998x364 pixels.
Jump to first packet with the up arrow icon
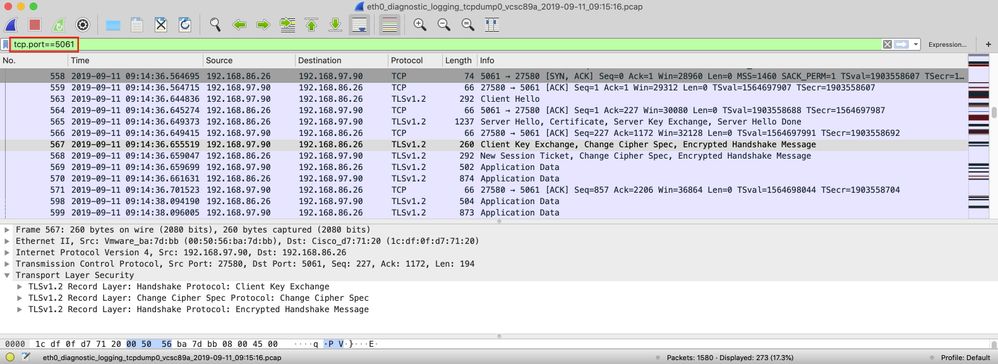pyautogui.click(x=311, y=25)
